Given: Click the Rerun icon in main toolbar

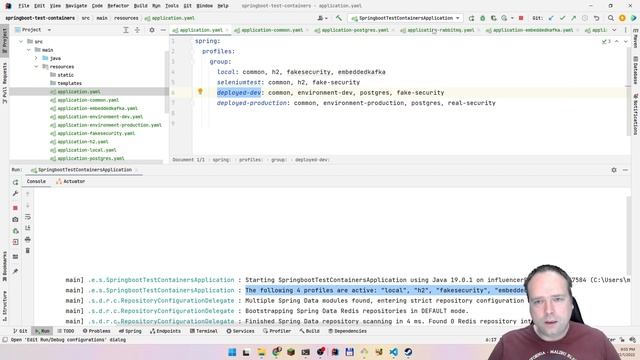Looking at the screenshot, I should pyautogui.click(x=471, y=18).
